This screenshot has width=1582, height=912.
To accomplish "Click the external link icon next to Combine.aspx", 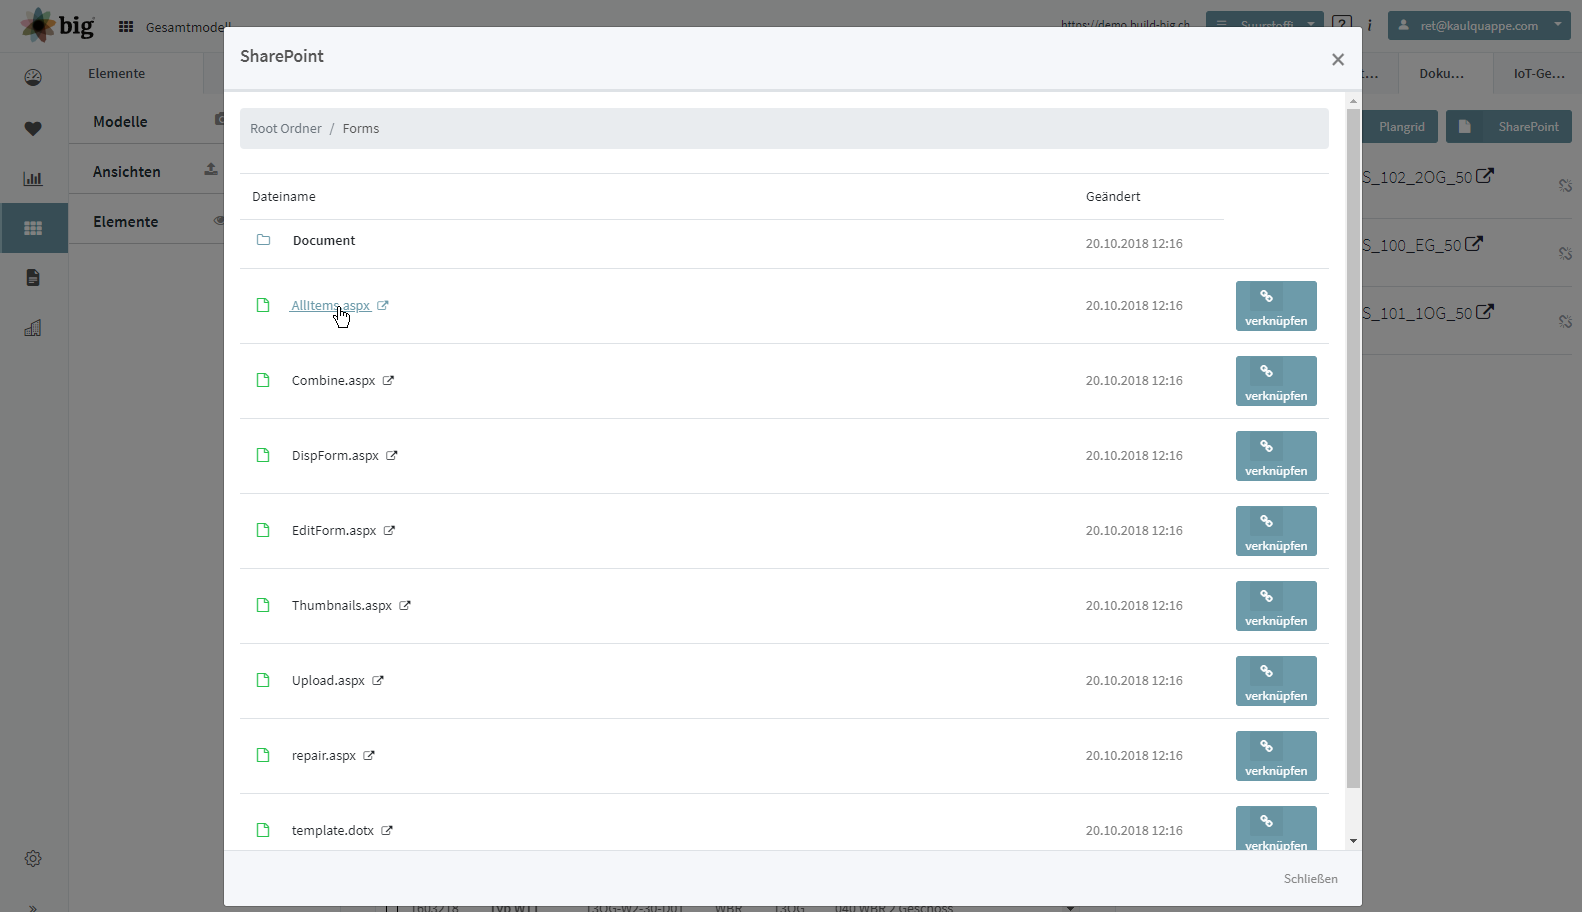I will point(388,380).
